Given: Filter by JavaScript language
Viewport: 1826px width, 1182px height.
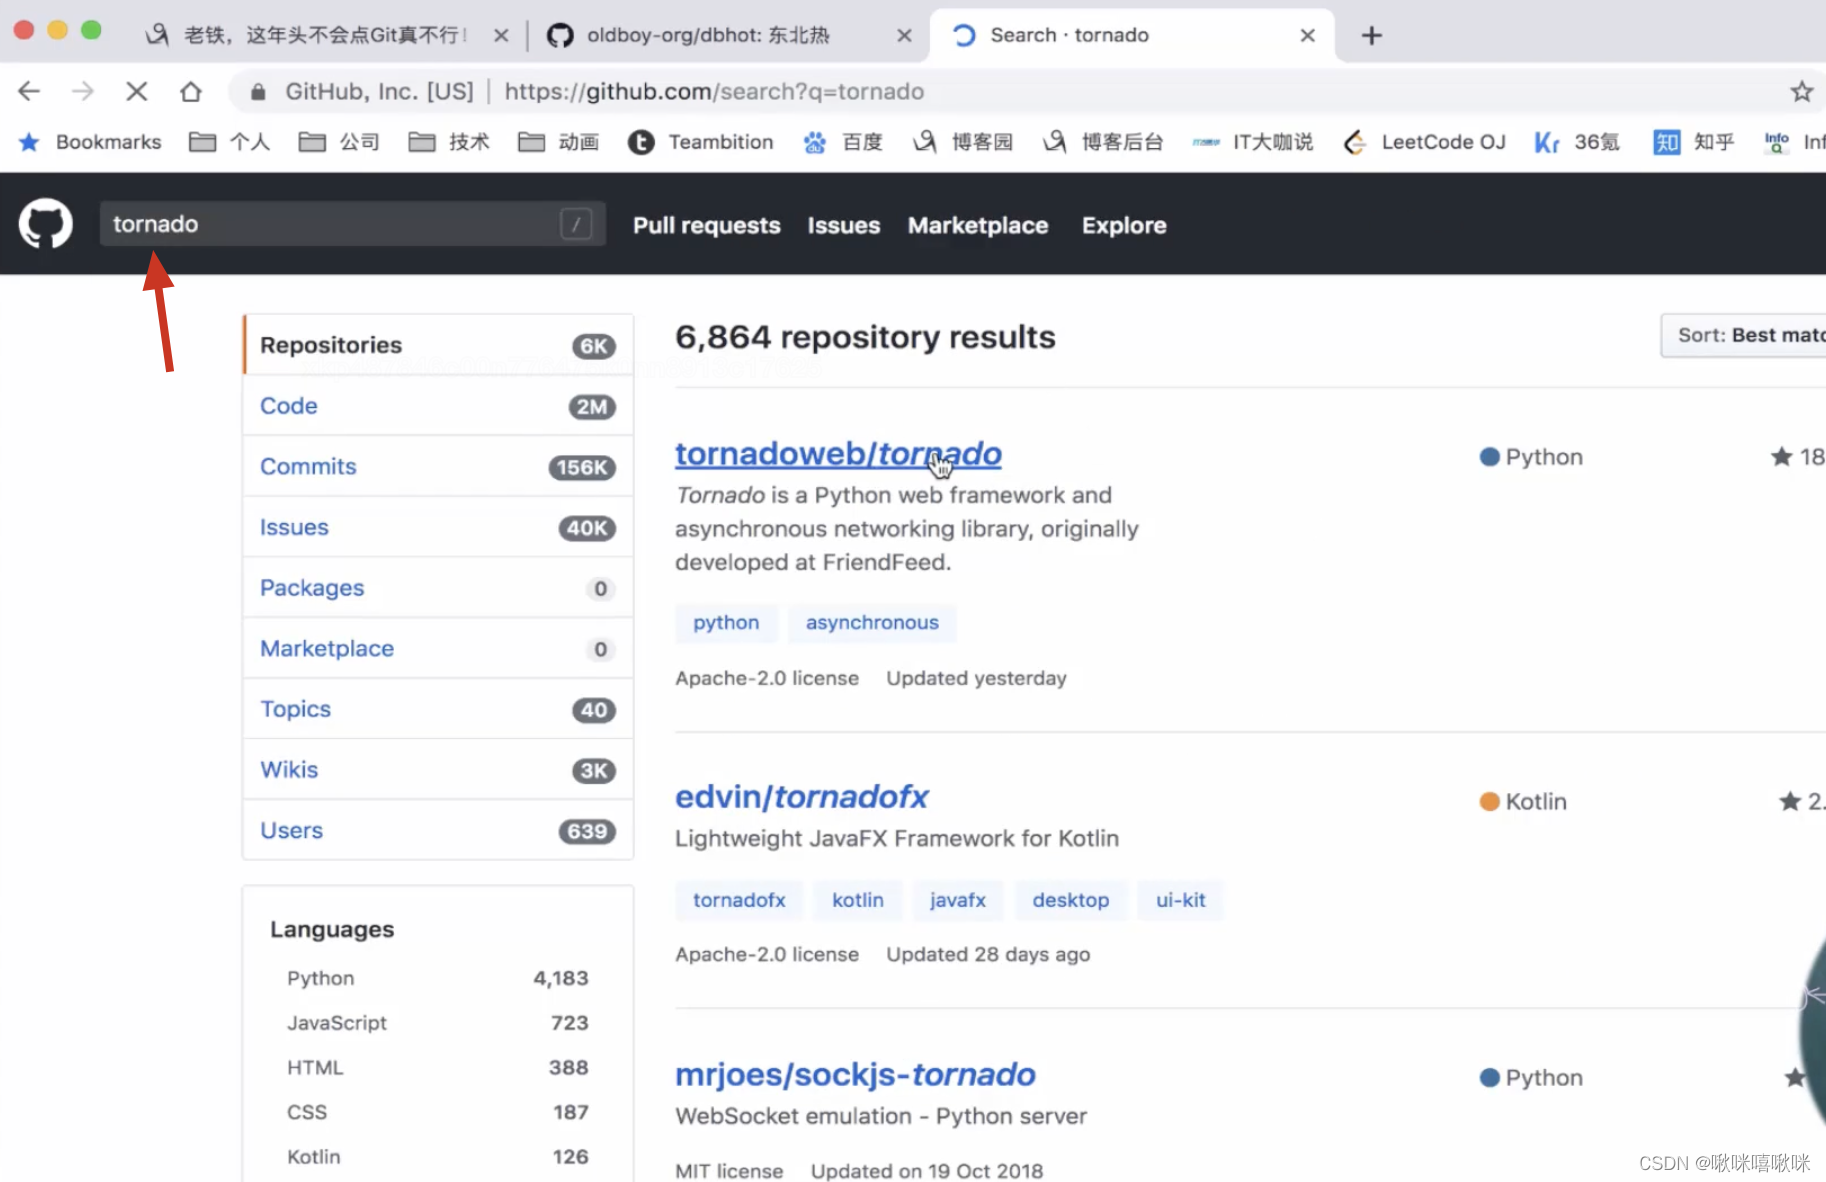Looking at the screenshot, I should pos(438,1023).
